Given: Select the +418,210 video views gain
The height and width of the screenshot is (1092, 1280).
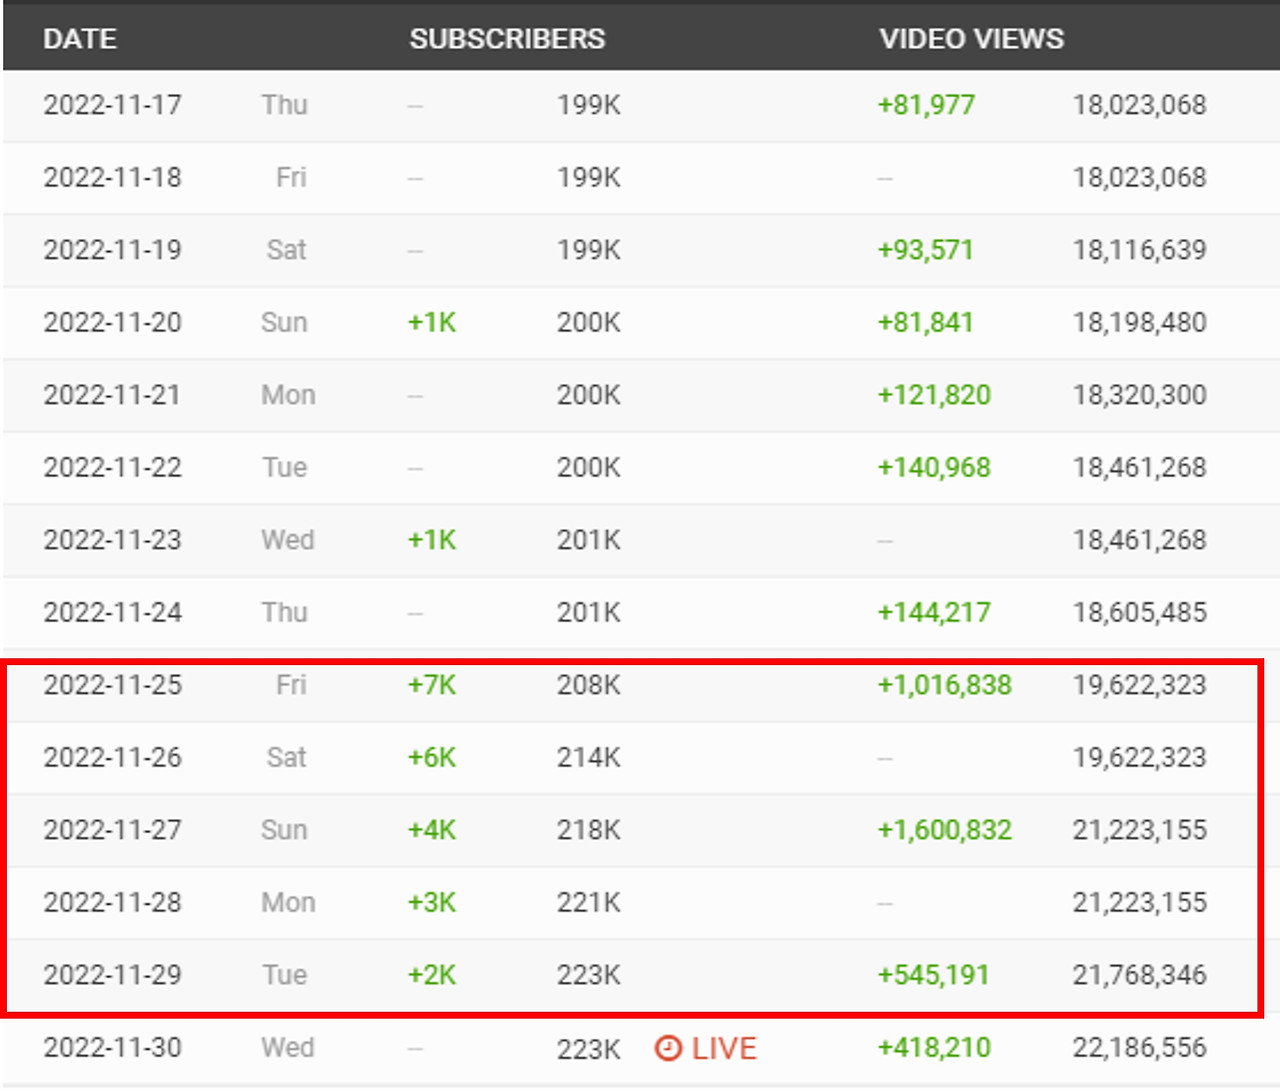Looking at the screenshot, I should click(x=934, y=1048).
